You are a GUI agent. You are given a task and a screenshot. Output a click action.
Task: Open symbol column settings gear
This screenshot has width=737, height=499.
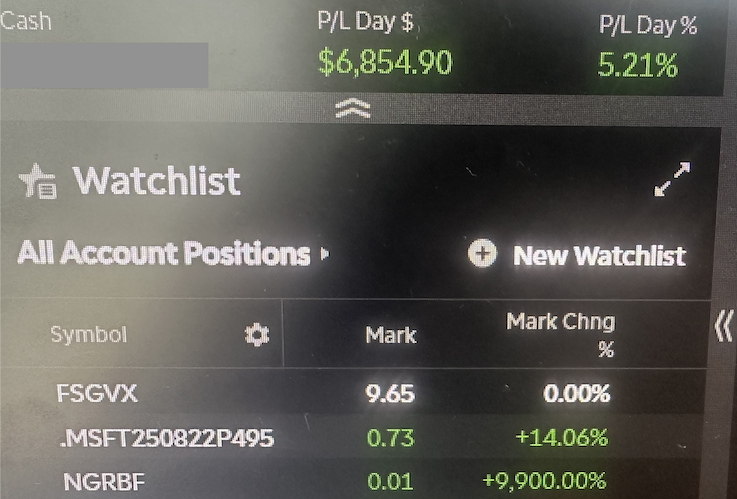(x=257, y=335)
